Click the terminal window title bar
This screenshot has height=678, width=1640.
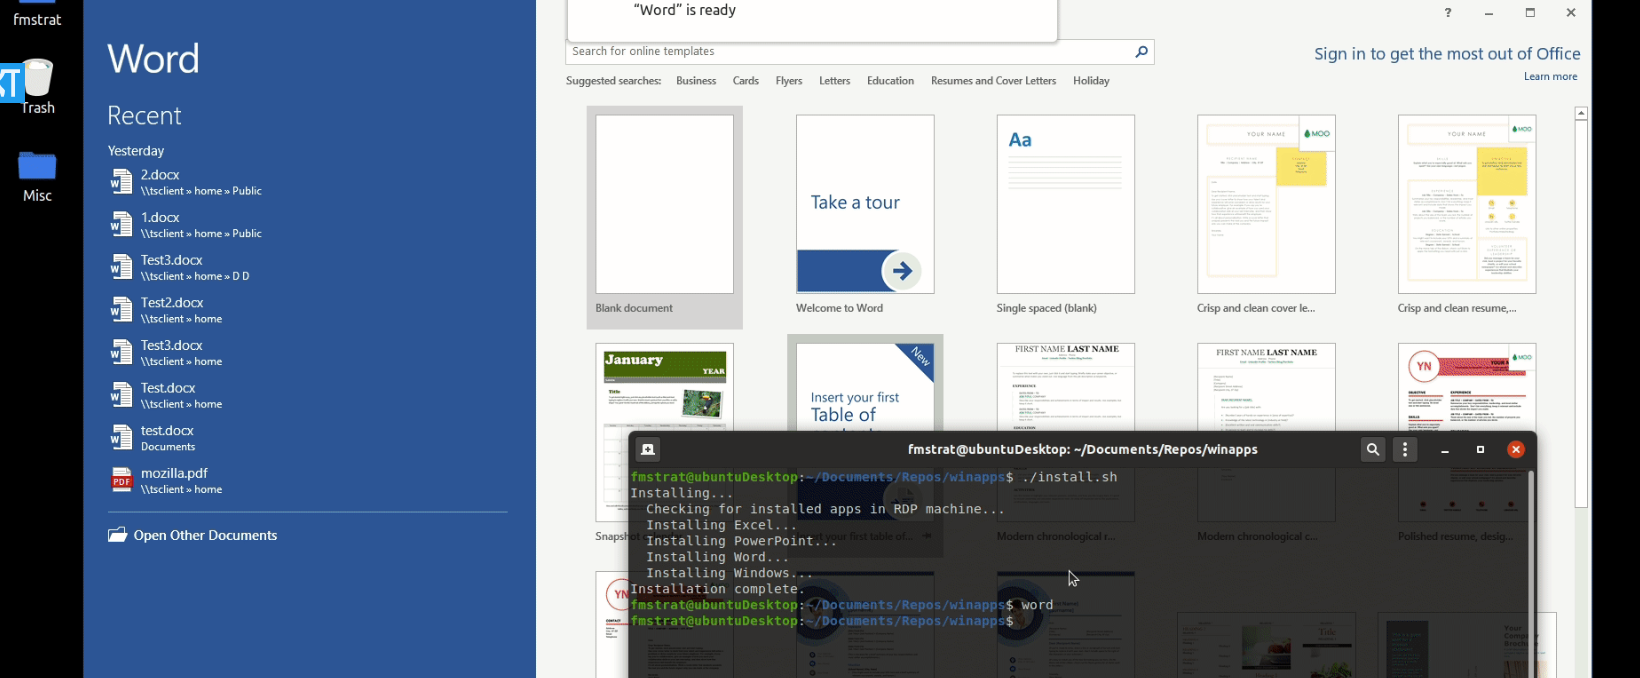point(1082,450)
